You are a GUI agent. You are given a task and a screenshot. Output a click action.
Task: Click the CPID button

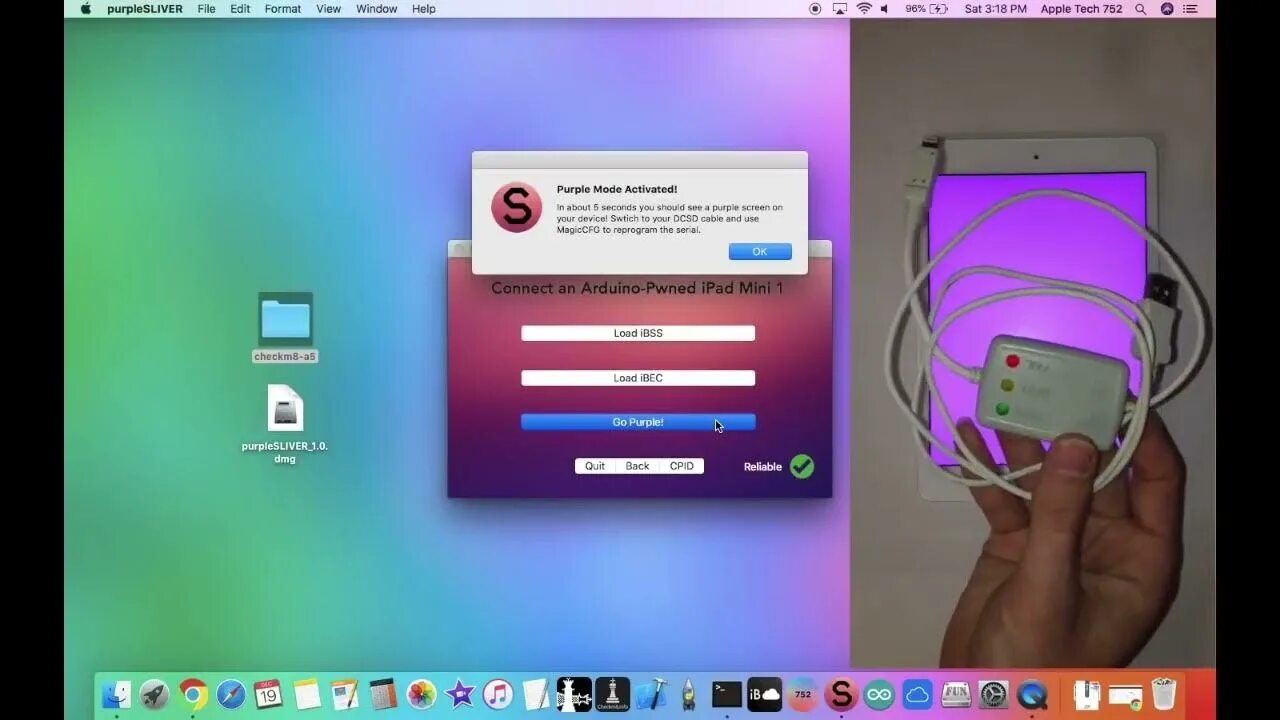[682, 466]
